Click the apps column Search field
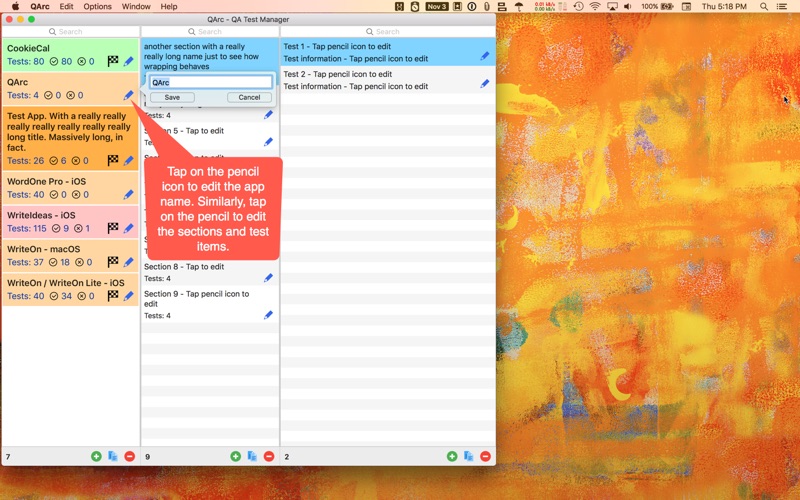Image resolution: width=800 pixels, height=500 pixels. click(70, 32)
